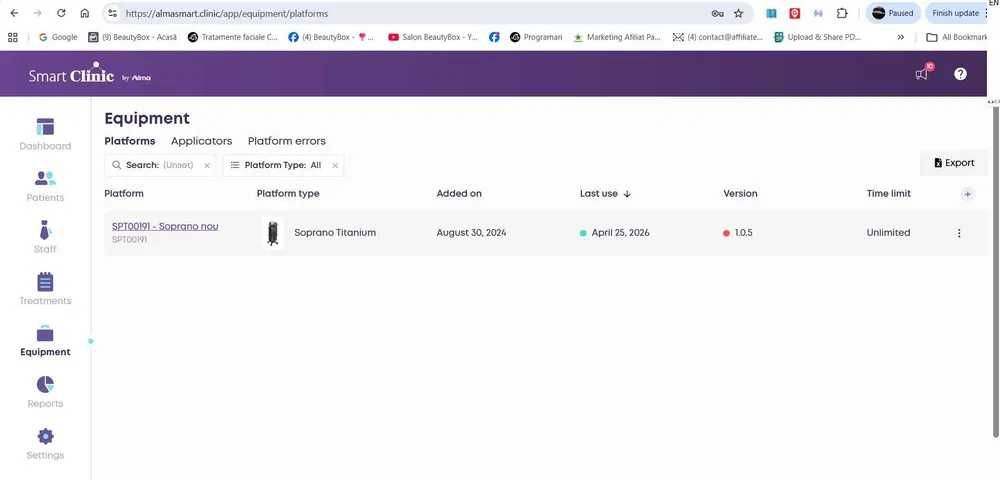Screen dimensions: 1000x480
Task: Open the Staff section icon
Action: (x=45, y=229)
